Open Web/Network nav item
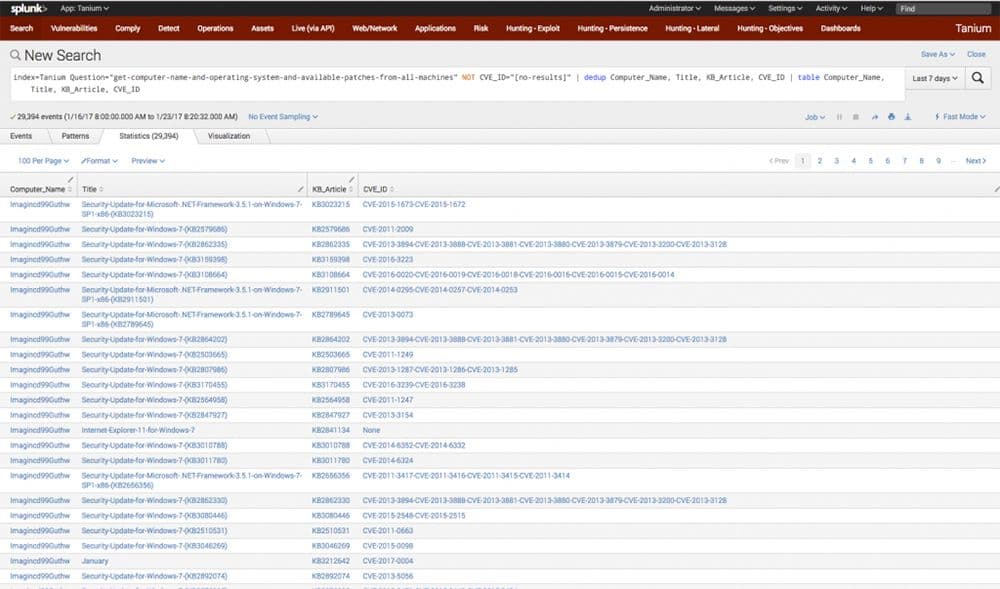This screenshot has height=589, width=1000. point(374,29)
